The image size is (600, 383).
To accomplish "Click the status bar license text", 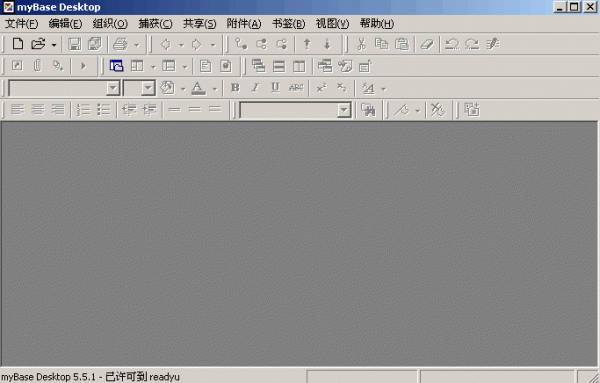I will click(90, 377).
